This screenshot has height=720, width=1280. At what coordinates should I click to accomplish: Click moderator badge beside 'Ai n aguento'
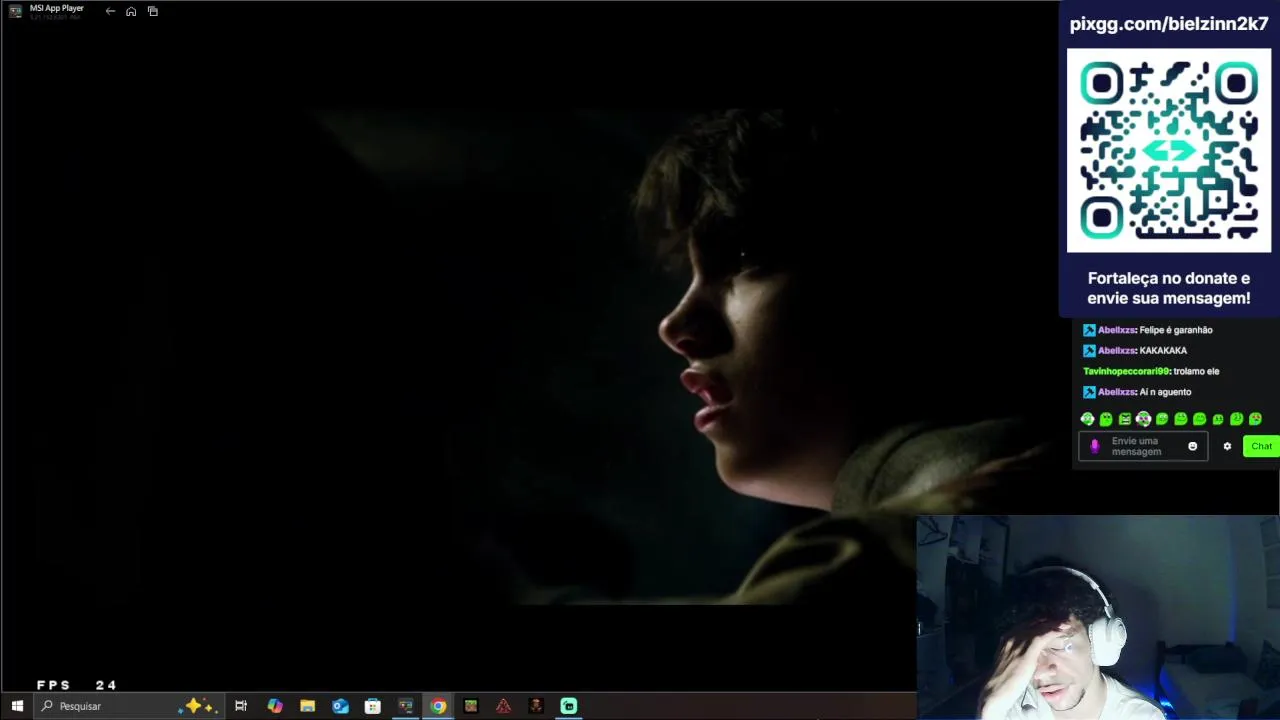pos(1089,392)
